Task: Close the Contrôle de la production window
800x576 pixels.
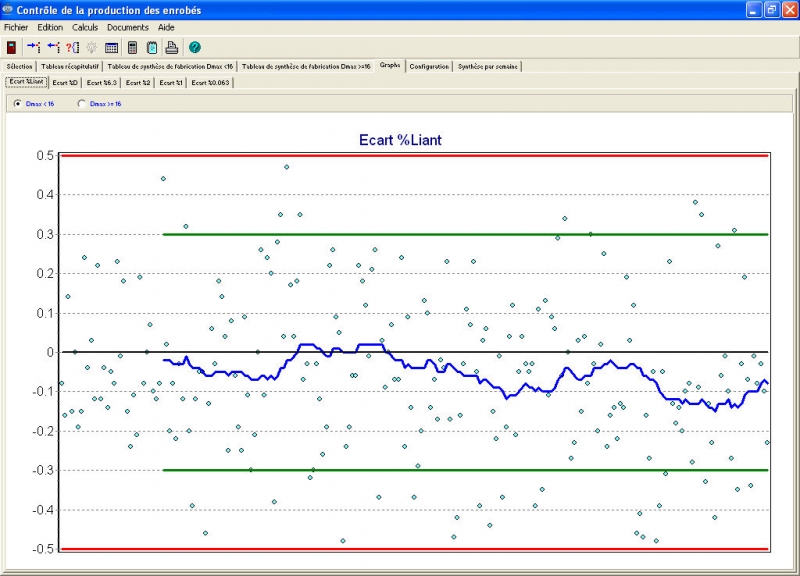Action: pos(790,10)
